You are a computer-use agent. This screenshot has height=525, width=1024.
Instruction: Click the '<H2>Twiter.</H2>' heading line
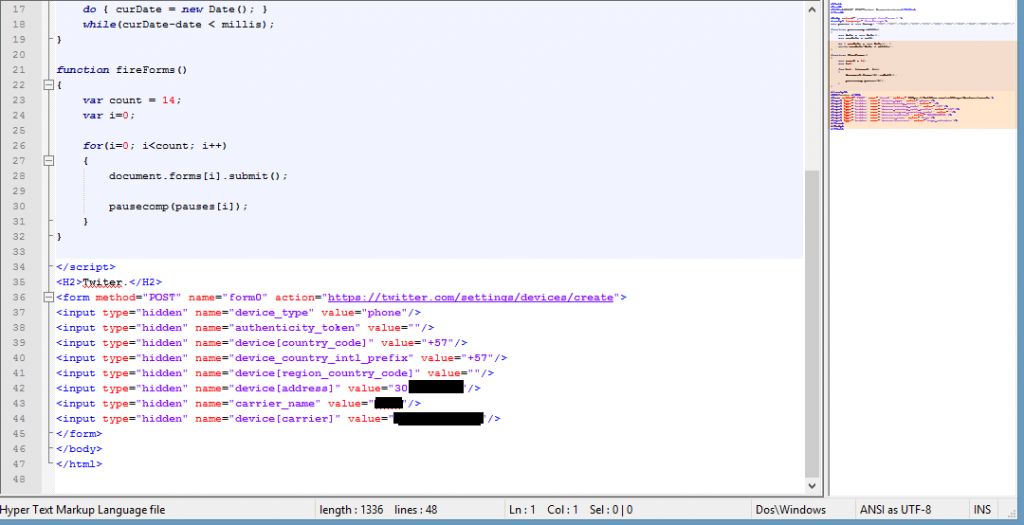(x=109, y=282)
